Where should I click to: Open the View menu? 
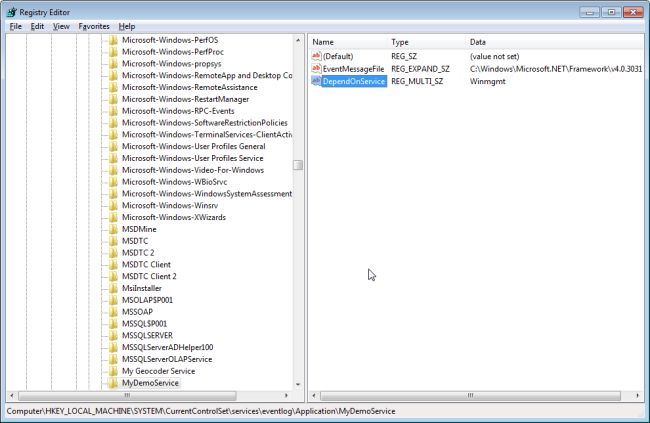(x=61, y=26)
